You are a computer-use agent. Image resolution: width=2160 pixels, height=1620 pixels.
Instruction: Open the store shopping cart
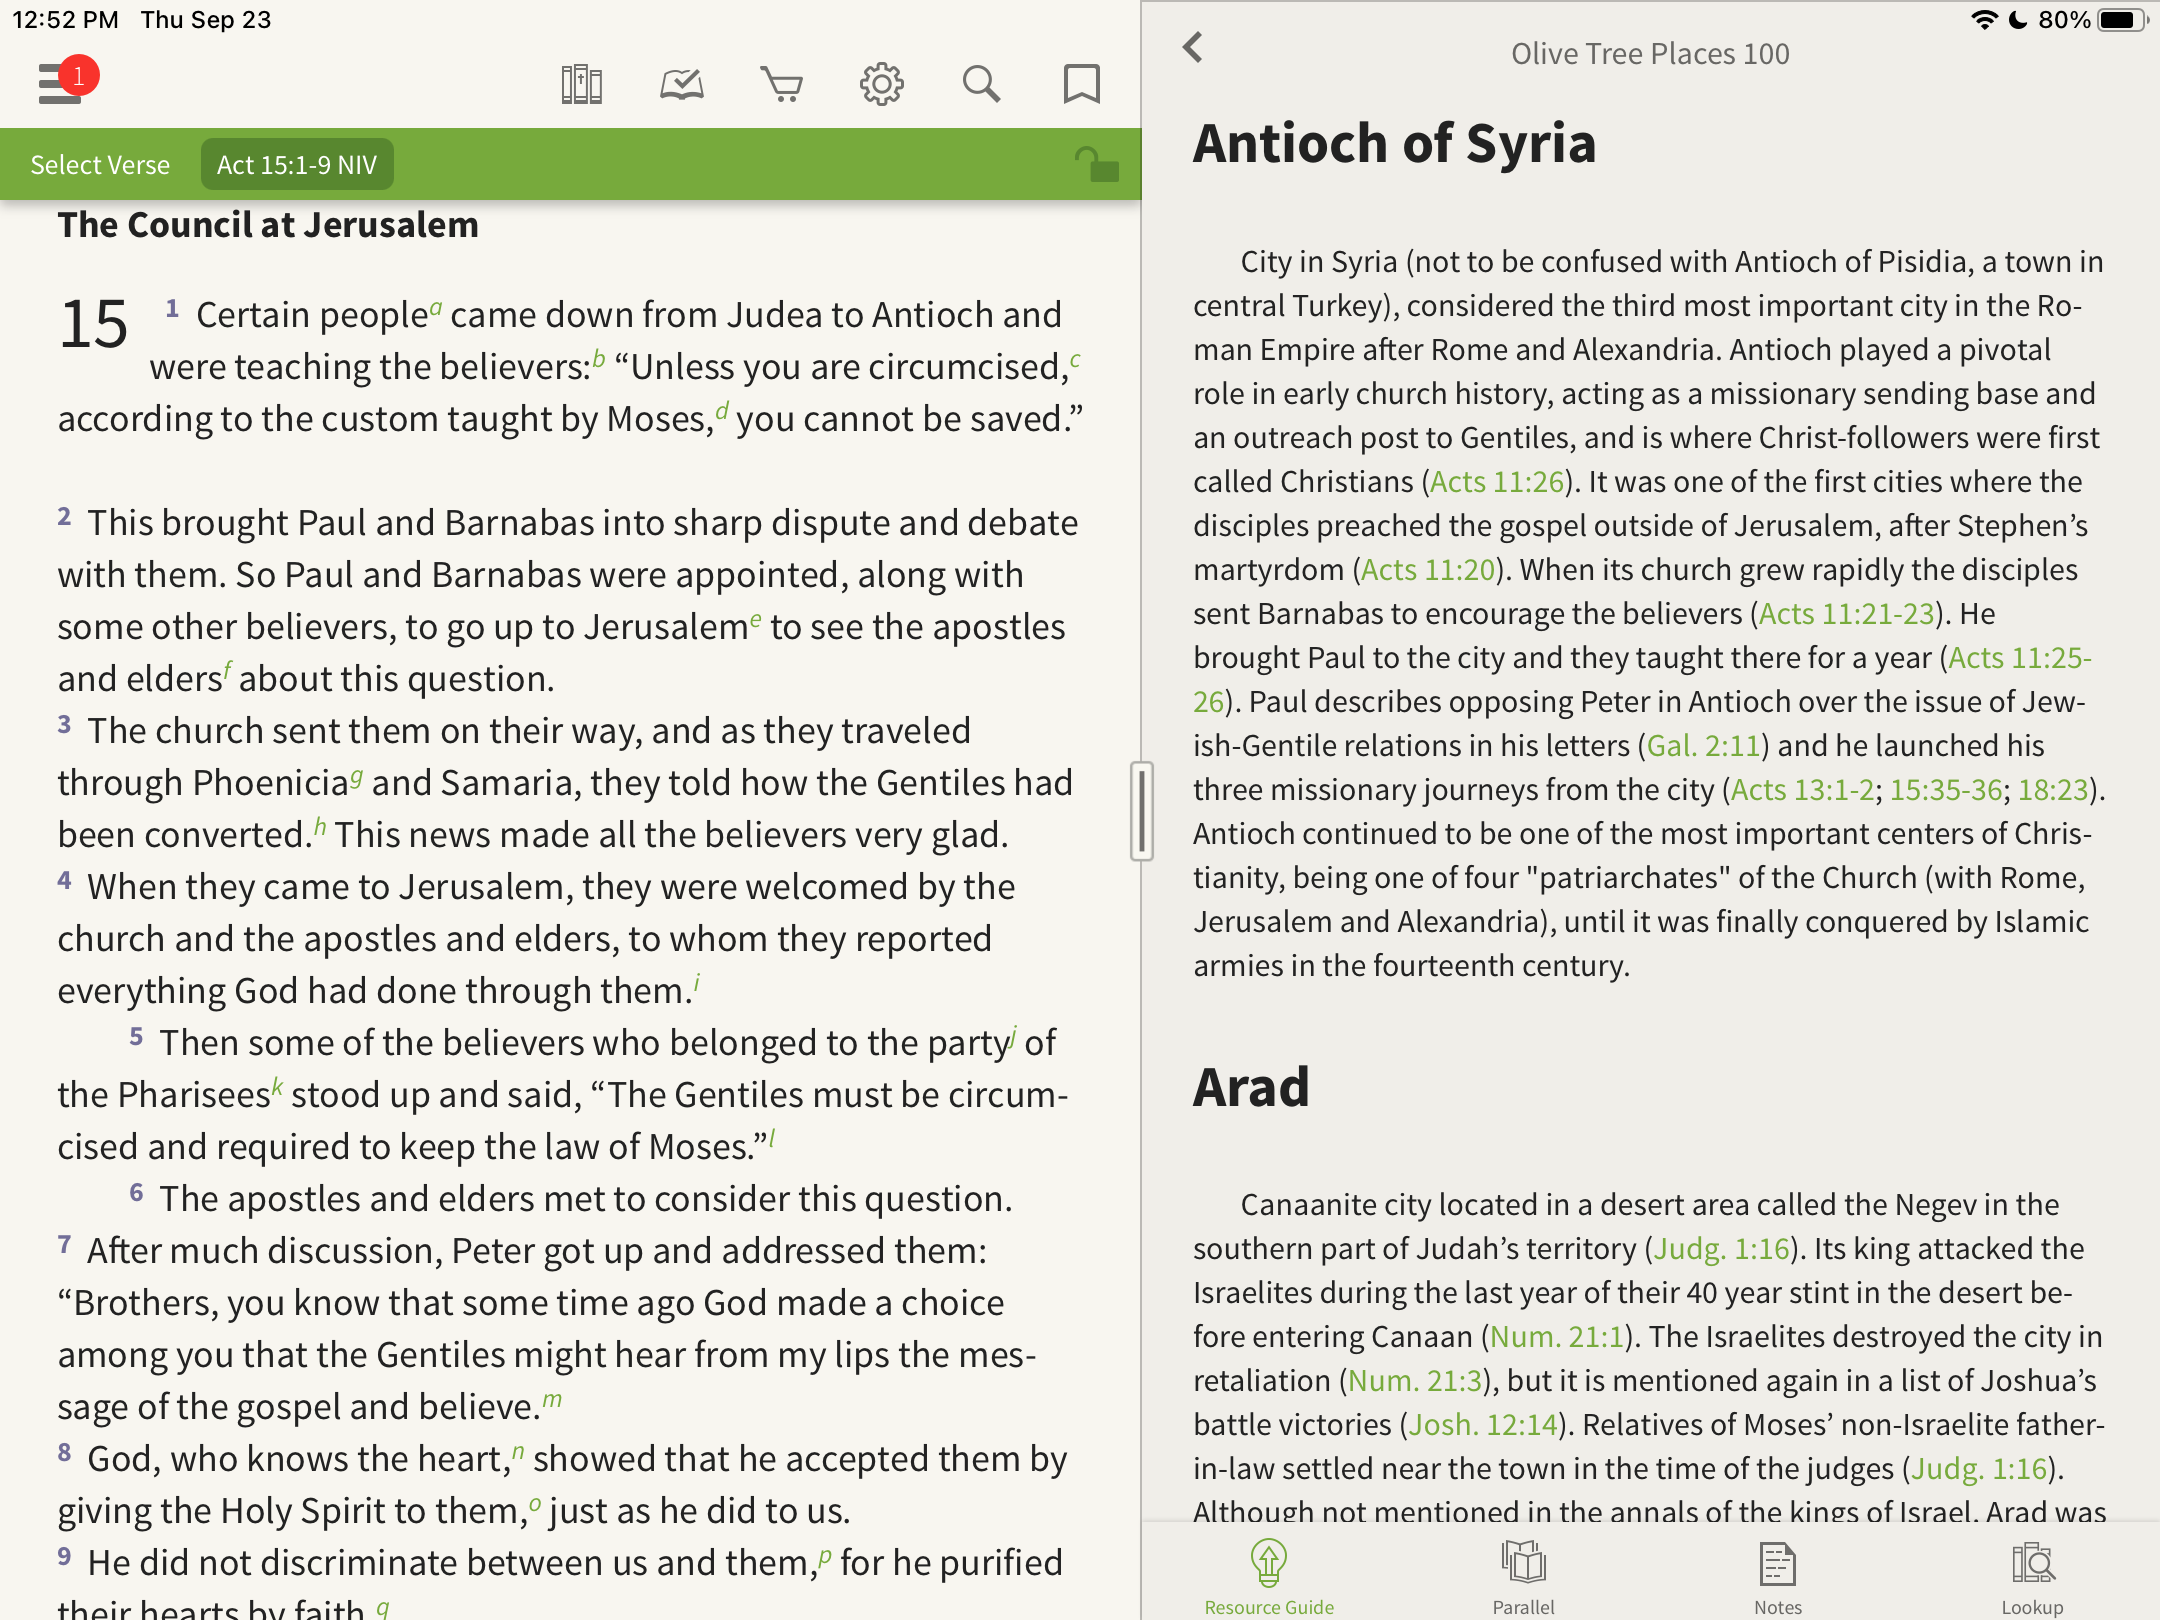click(x=781, y=85)
